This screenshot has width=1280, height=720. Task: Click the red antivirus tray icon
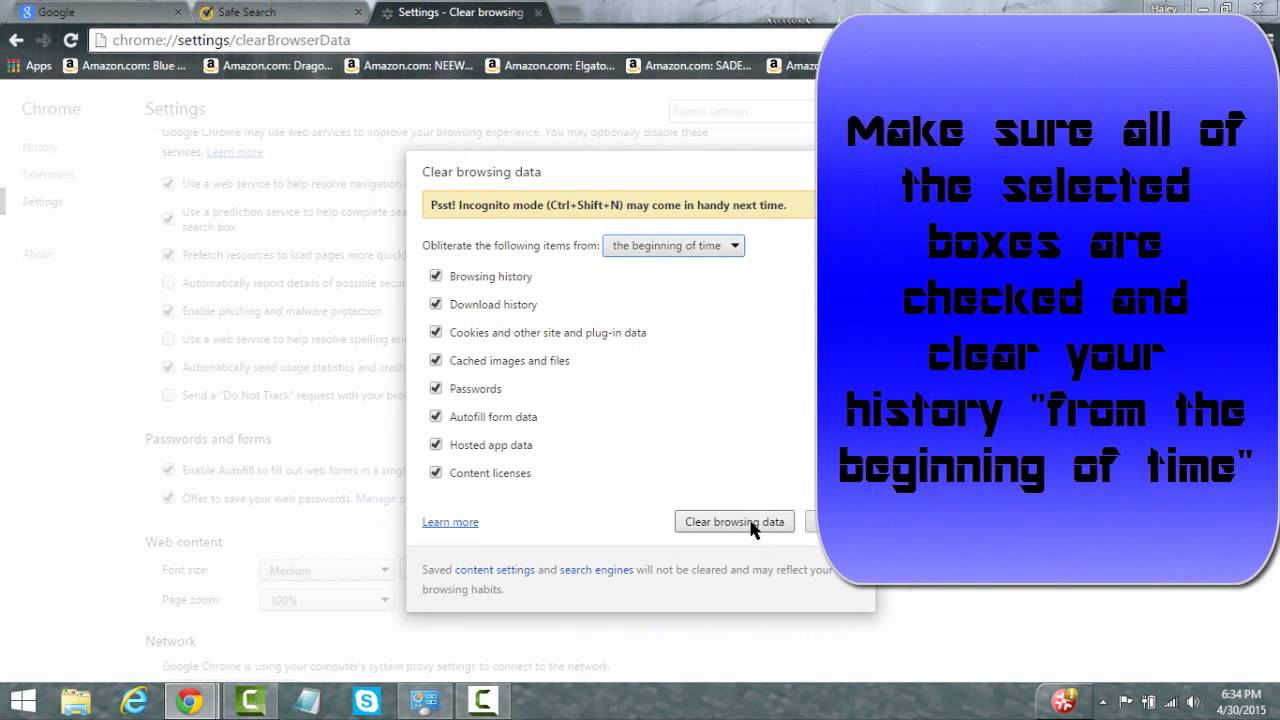(x=1065, y=701)
